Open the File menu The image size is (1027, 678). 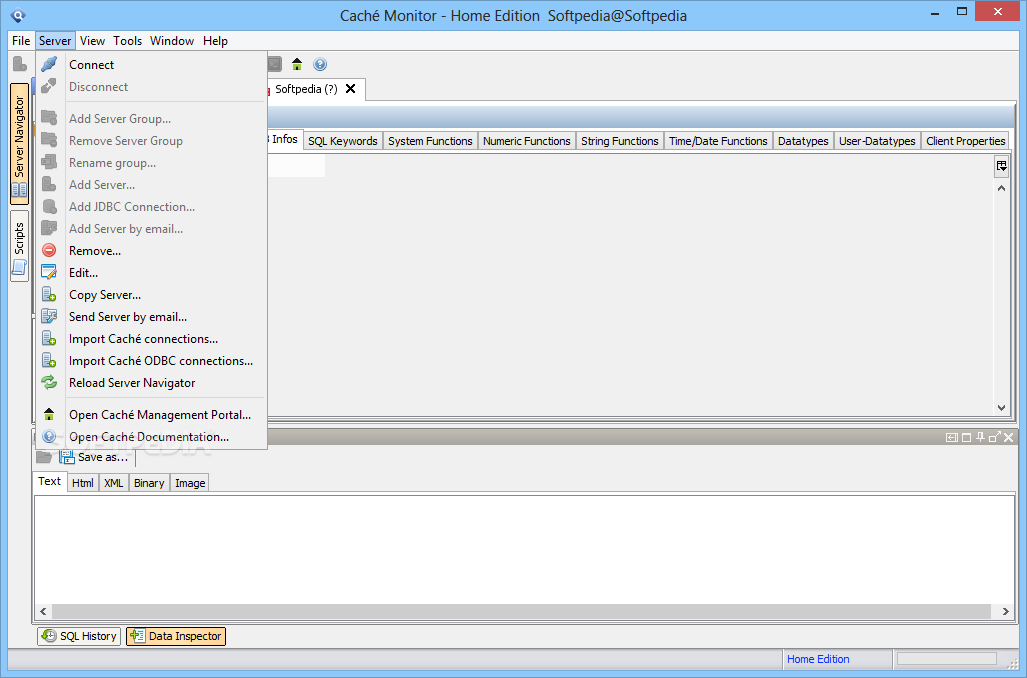pyautogui.click(x=21, y=41)
